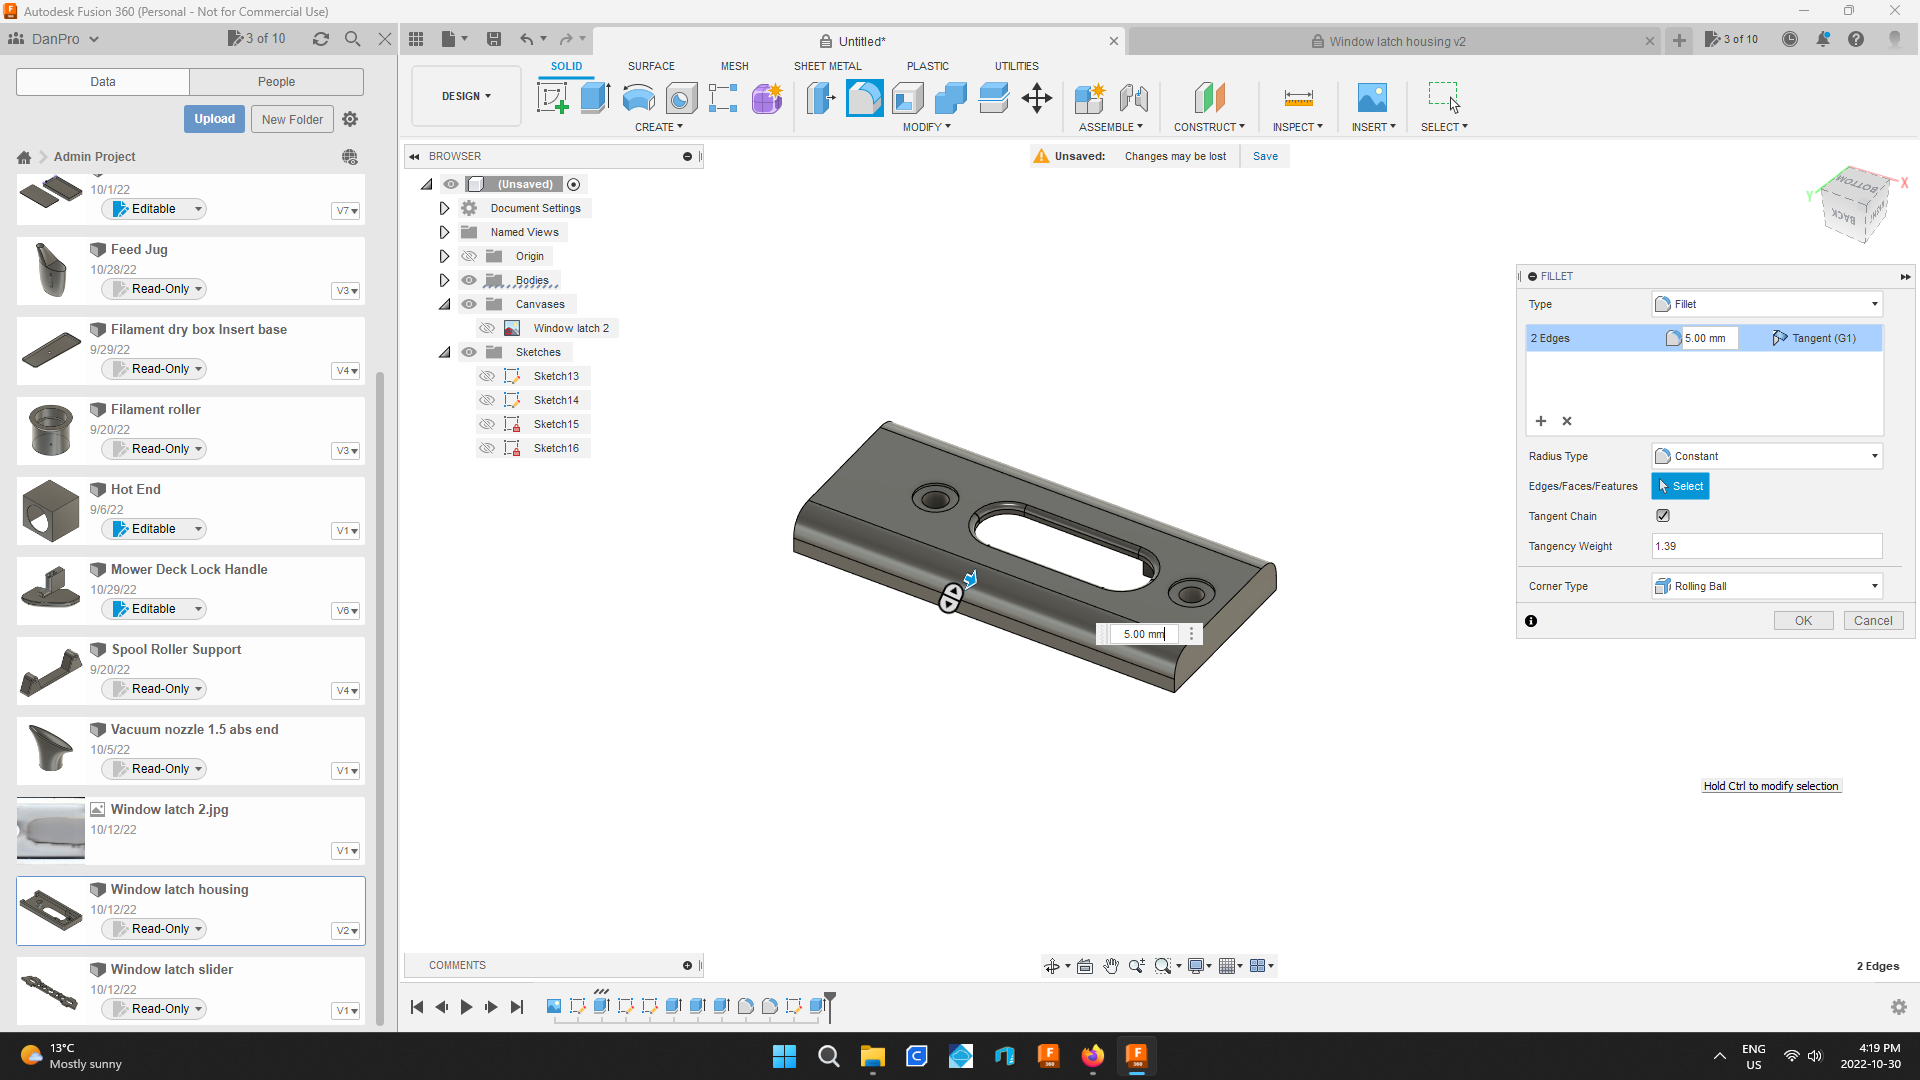Toggle visibility of Sketch13 layer
This screenshot has height=1080, width=1920.
coord(487,376)
